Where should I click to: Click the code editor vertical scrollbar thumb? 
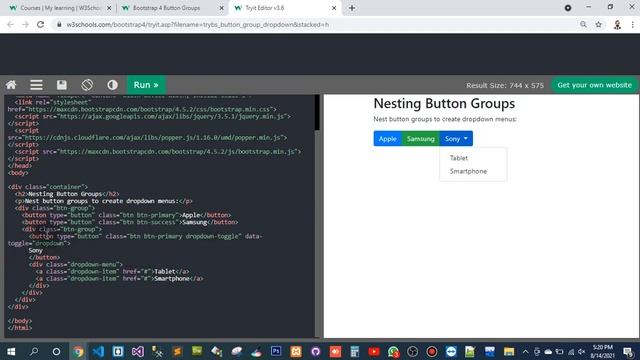(x=317, y=113)
